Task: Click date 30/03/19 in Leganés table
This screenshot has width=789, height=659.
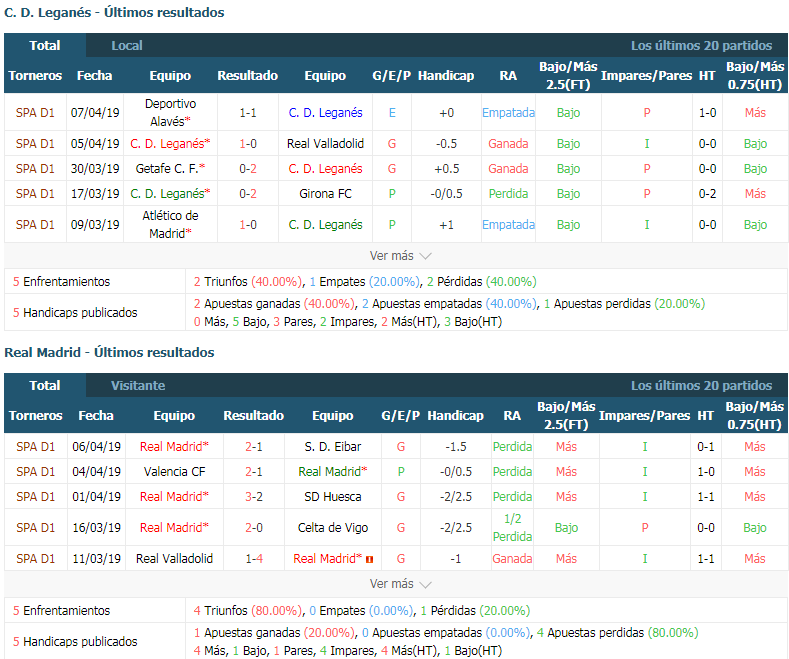Action: click(95, 169)
